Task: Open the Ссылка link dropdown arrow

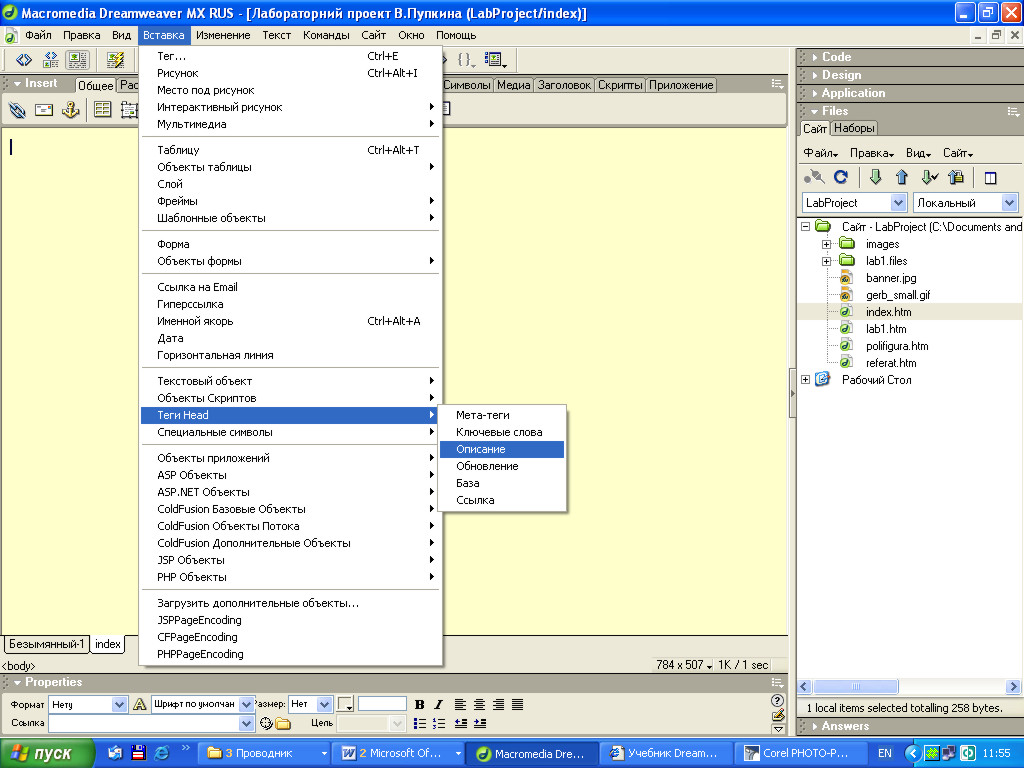Action: pos(246,724)
